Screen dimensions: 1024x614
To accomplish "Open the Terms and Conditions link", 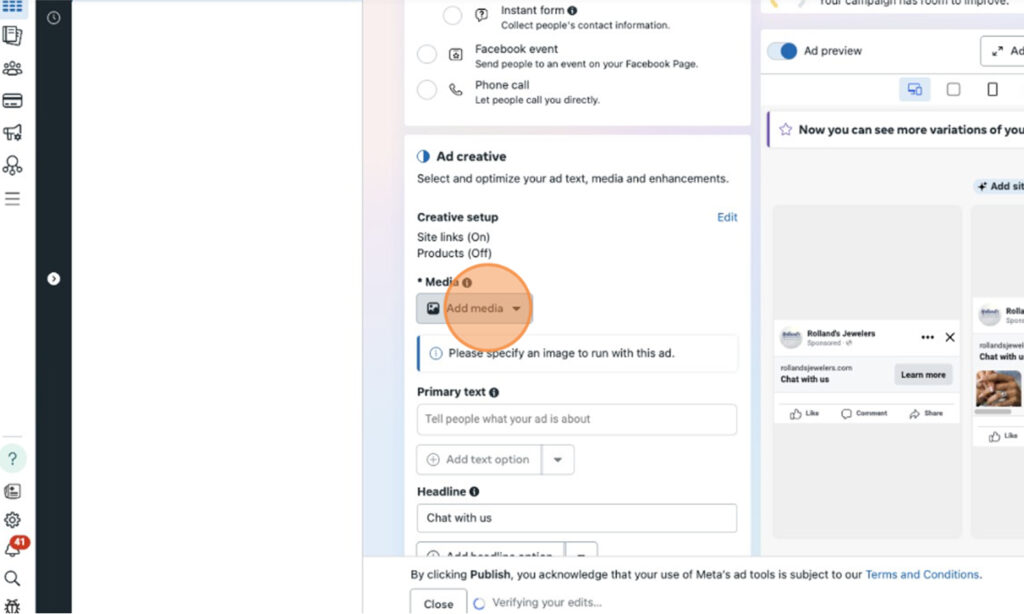I will click(x=922, y=575).
